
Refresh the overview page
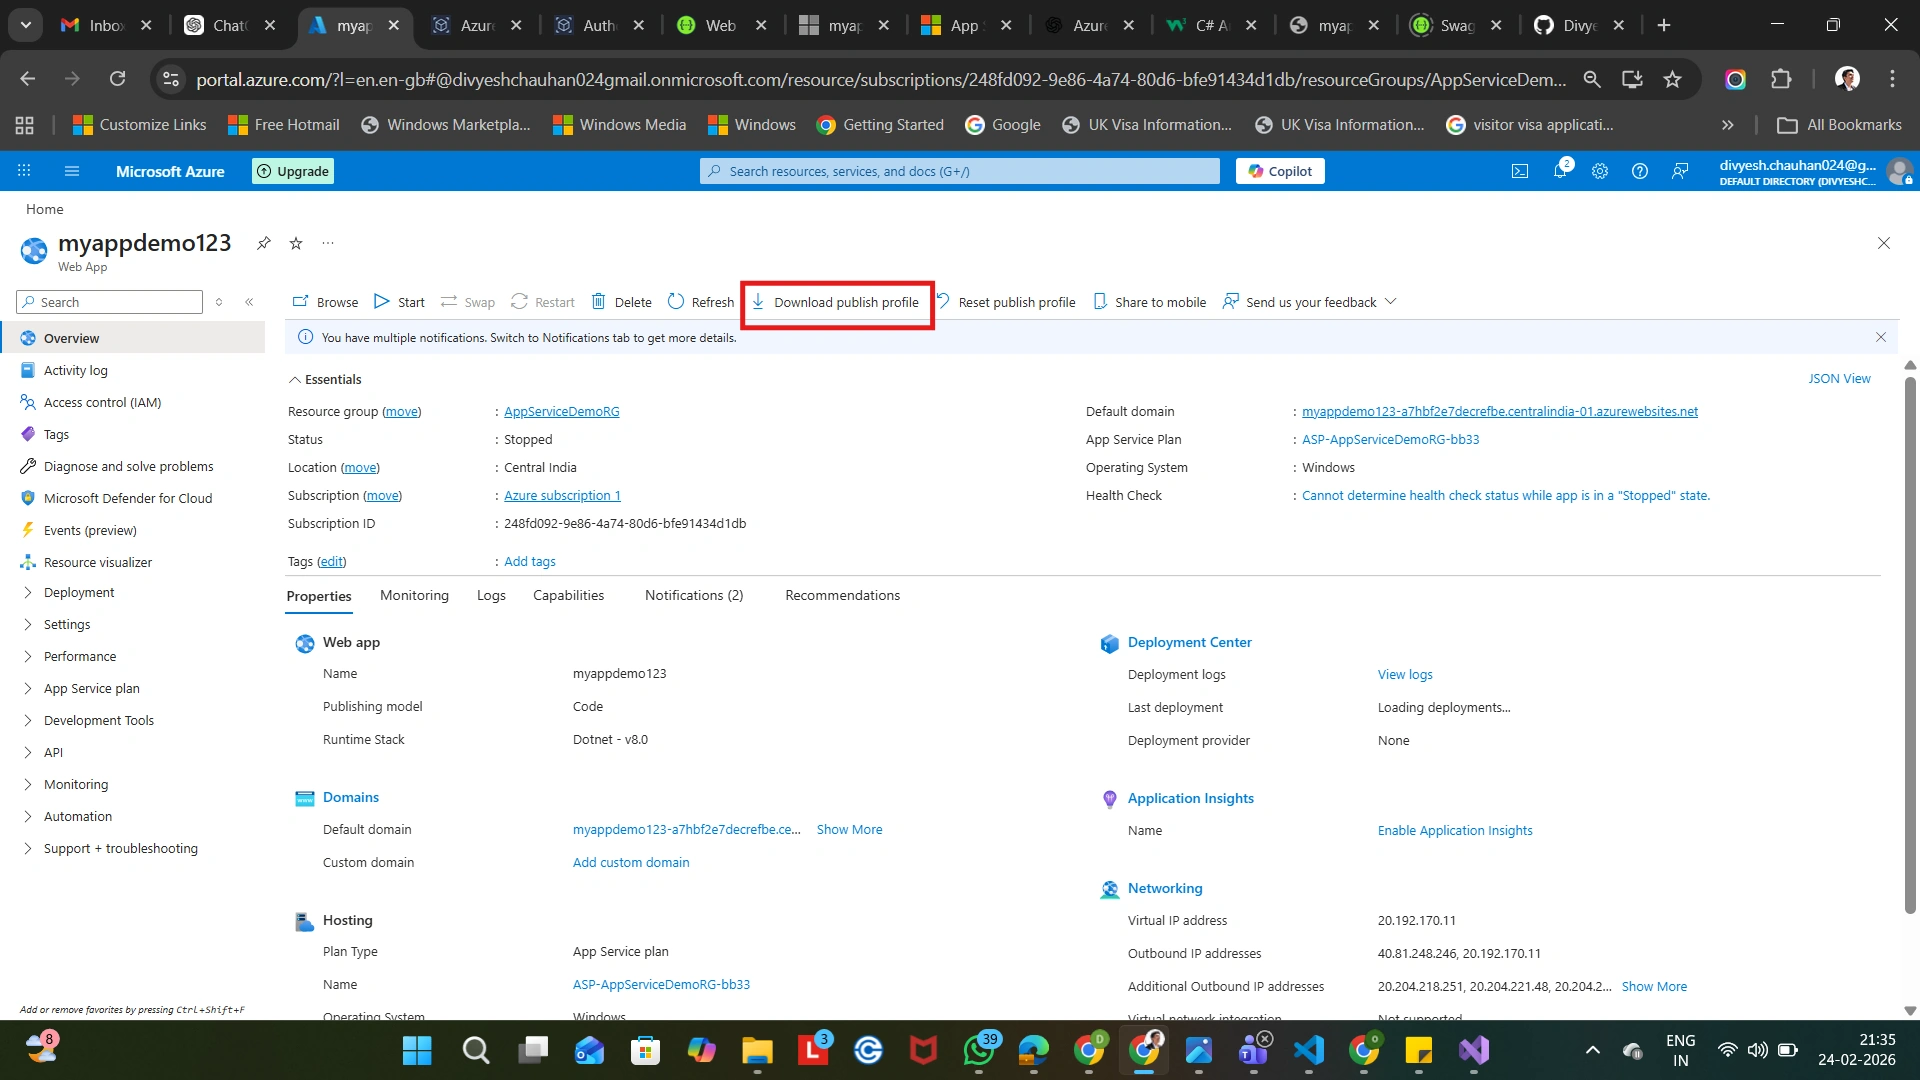pos(700,302)
